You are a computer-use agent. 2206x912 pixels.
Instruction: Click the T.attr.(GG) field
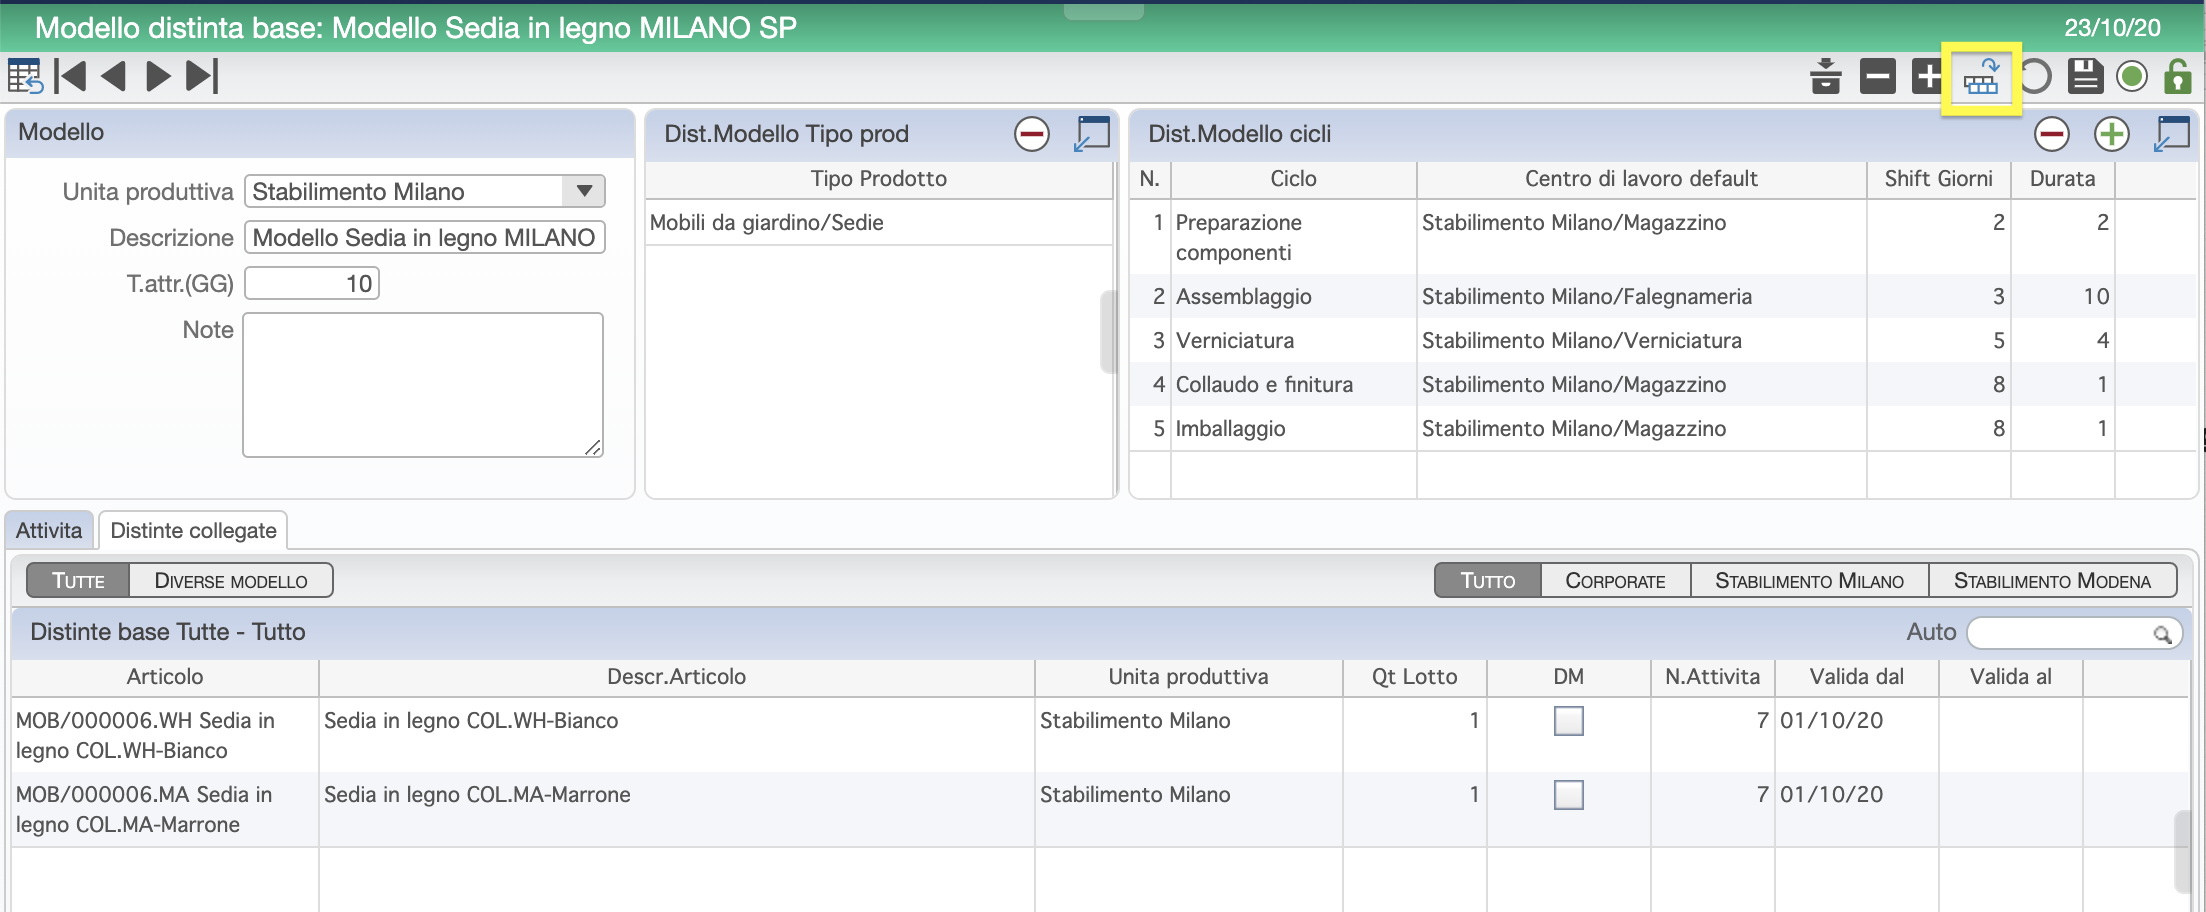tap(312, 283)
